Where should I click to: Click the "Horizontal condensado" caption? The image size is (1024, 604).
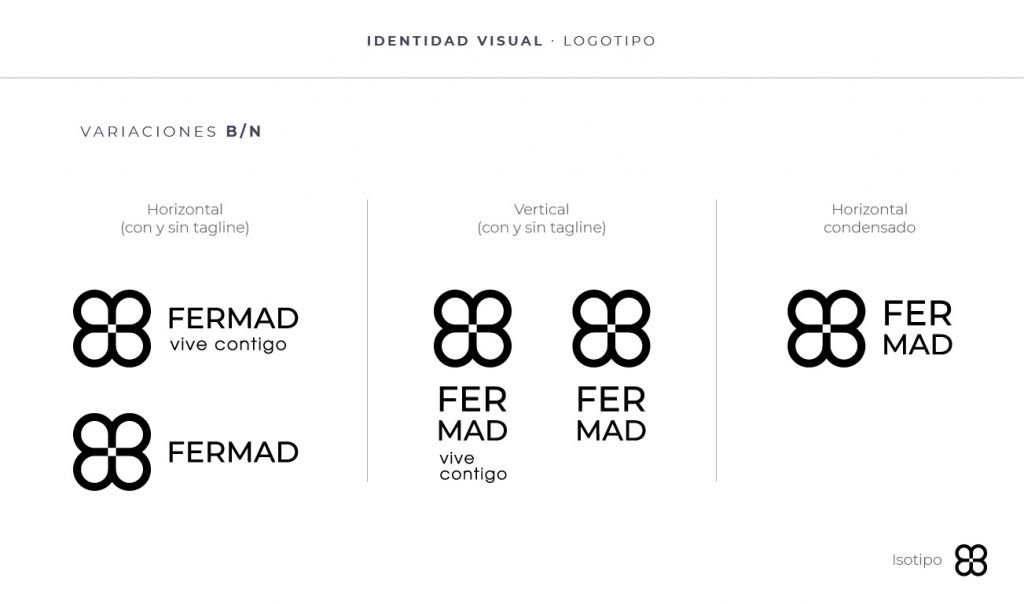tap(869, 218)
